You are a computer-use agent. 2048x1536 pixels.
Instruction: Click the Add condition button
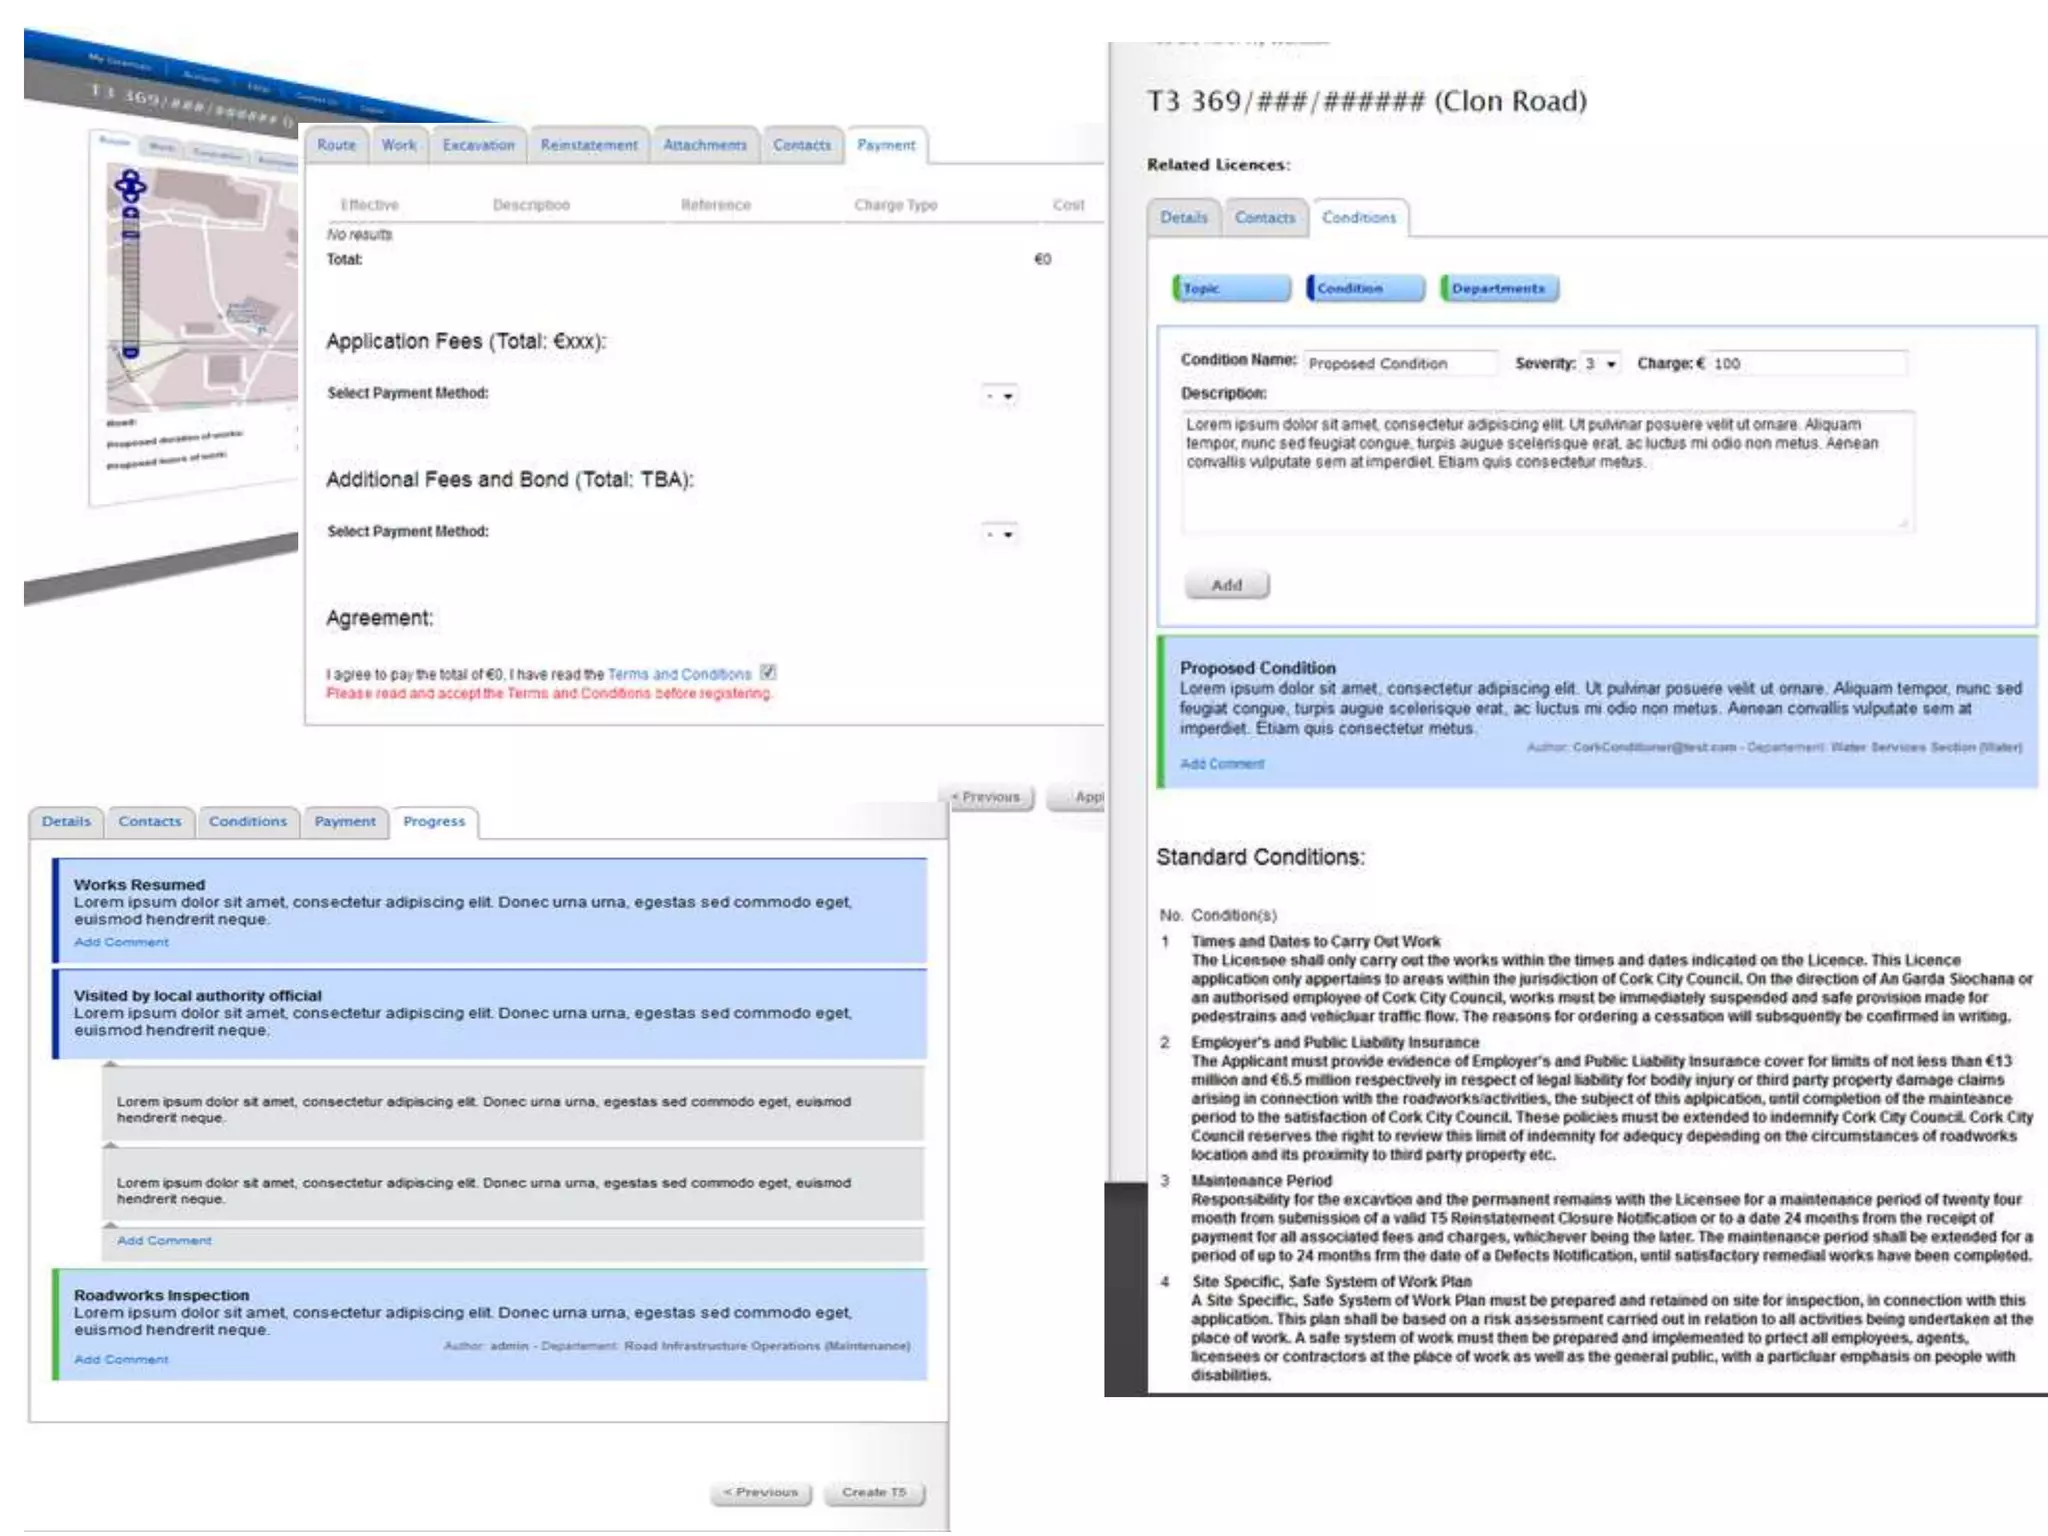click(1227, 585)
